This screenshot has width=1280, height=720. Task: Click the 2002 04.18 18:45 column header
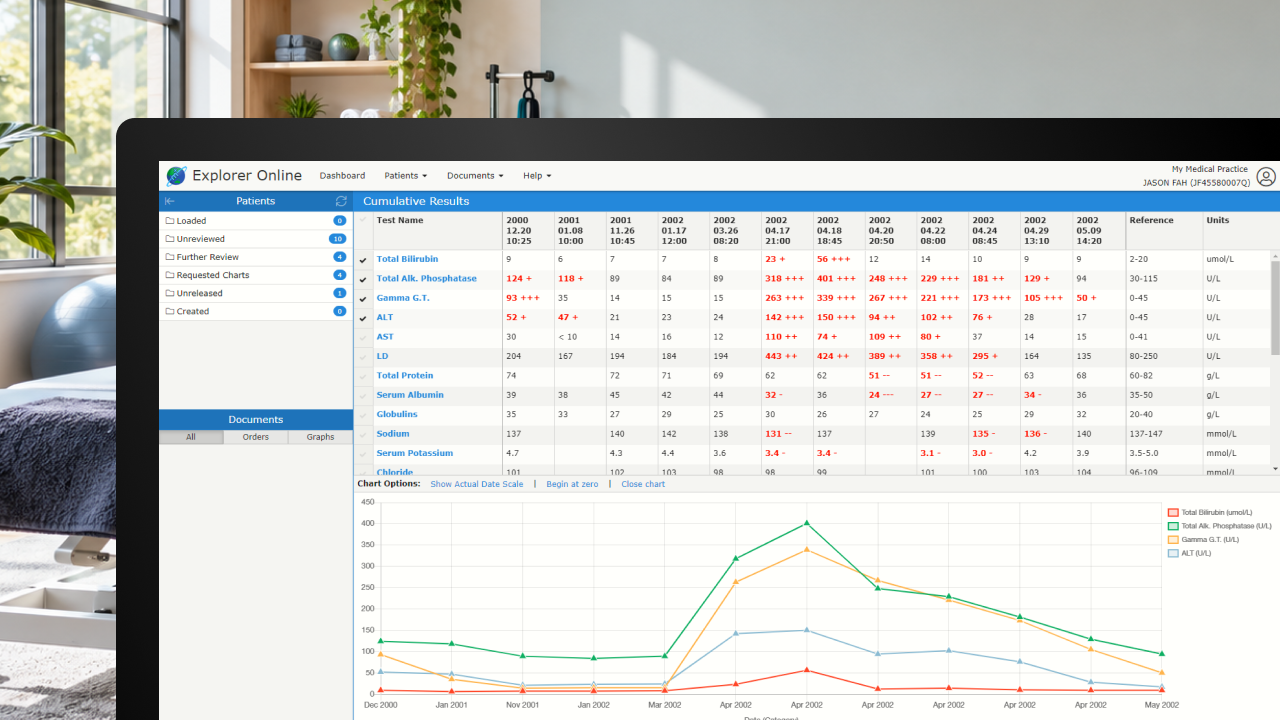click(839, 231)
